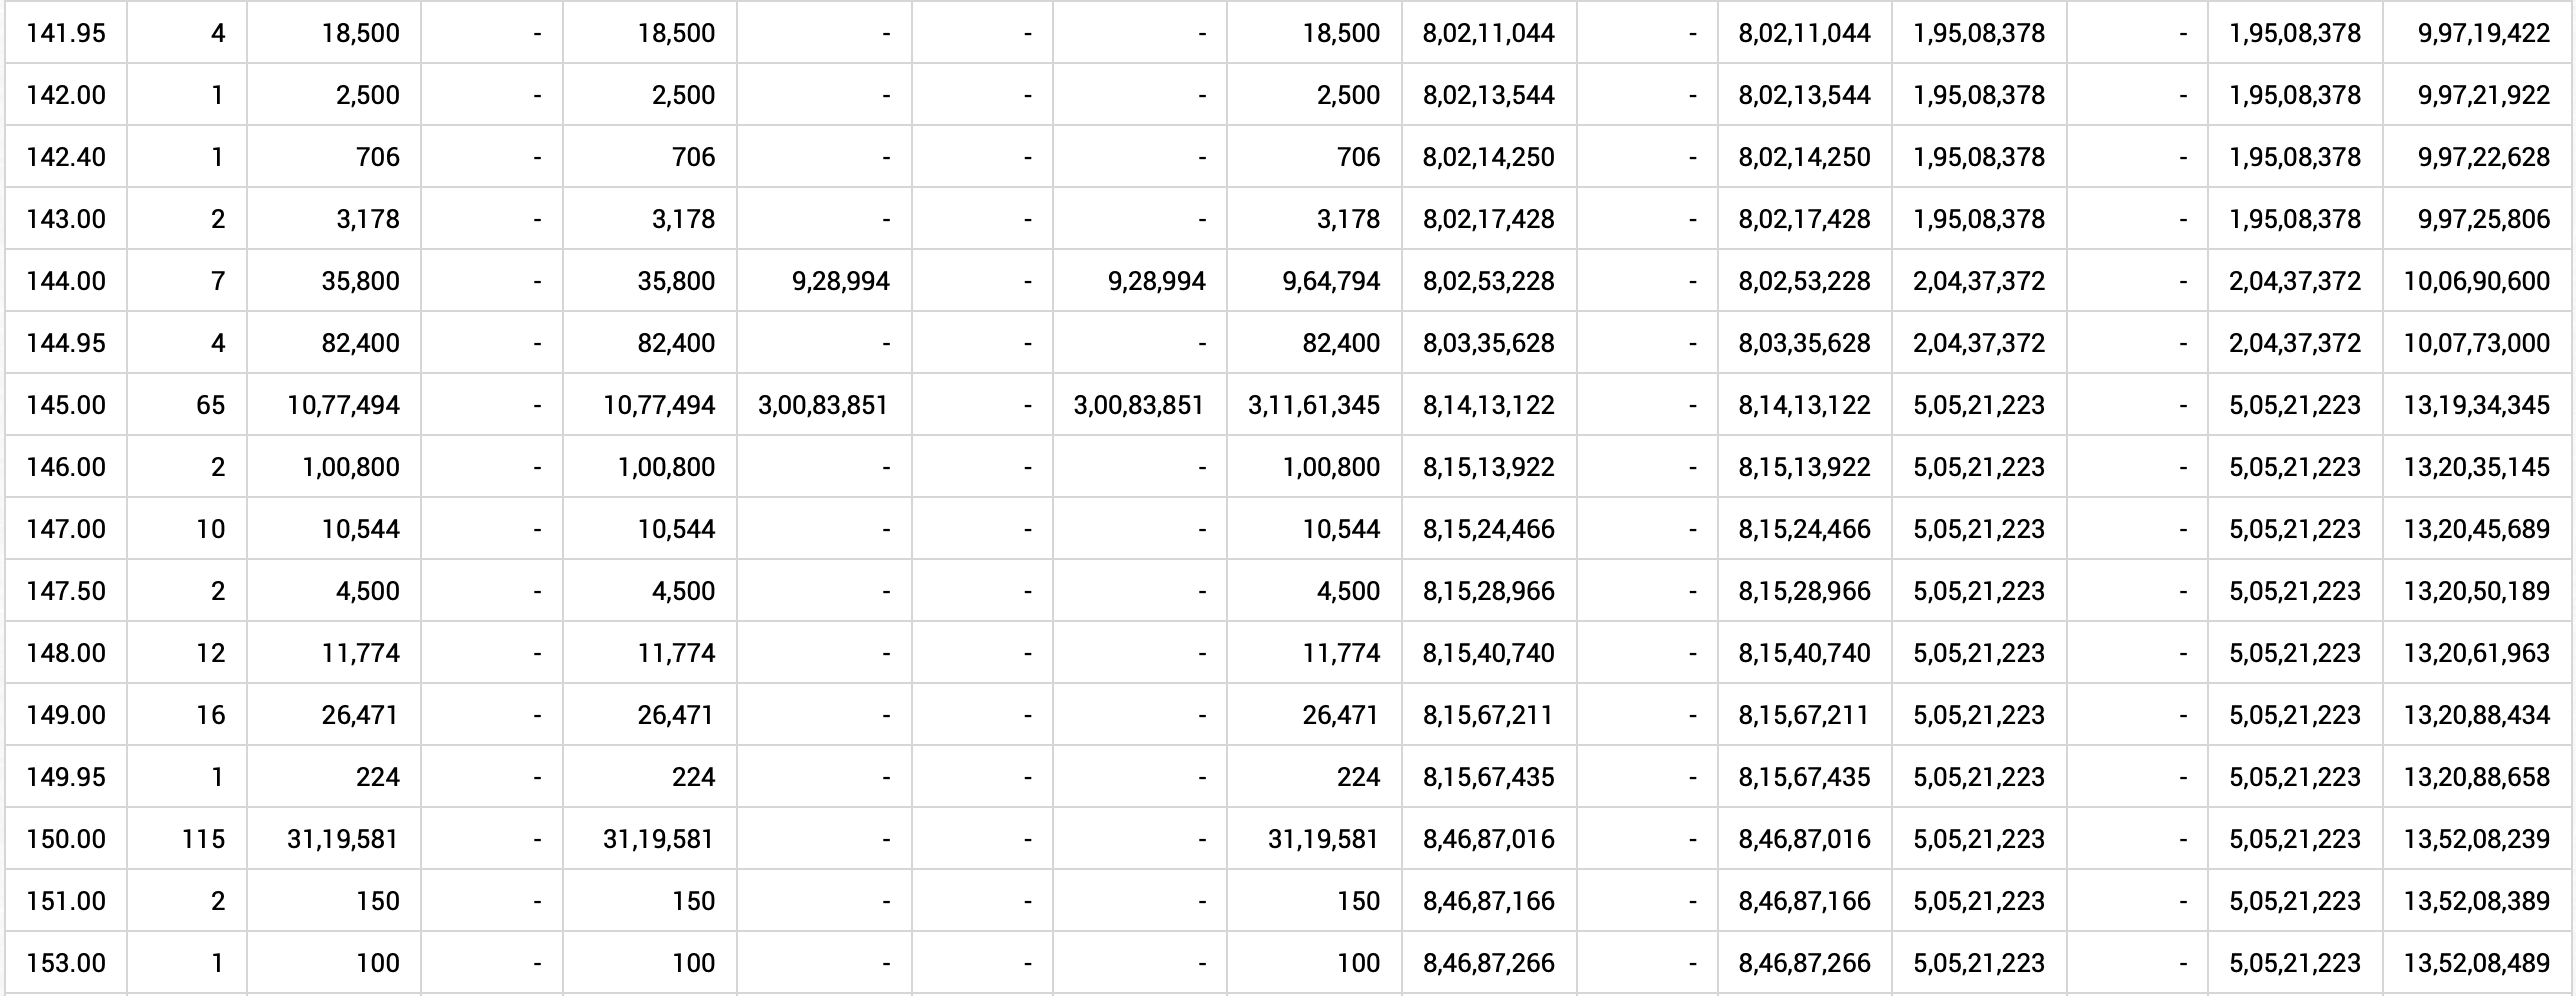The width and height of the screenshot is (2576, 996).
Task: Click the 150.00 price cell
Action: (66, 839)
